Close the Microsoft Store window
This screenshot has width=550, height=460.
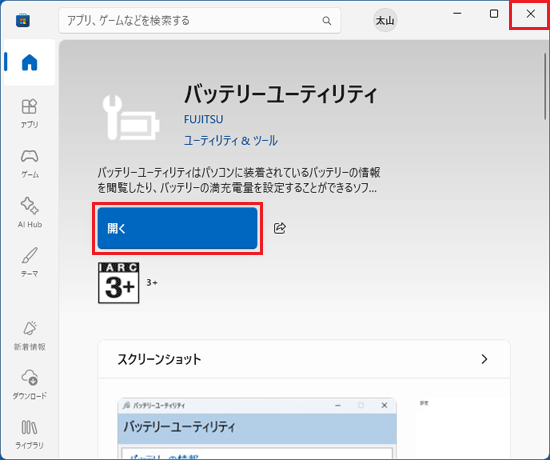(531, 14)
